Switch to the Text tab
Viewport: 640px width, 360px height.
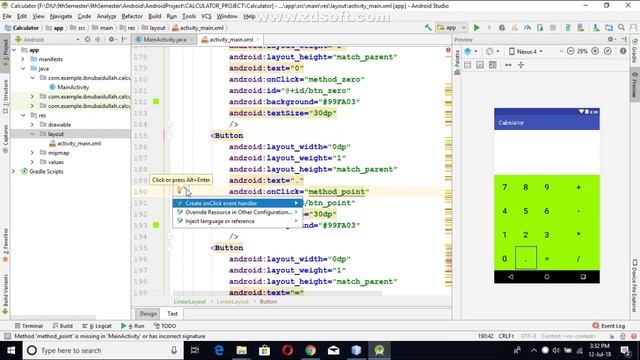click(x=172, y=313)
